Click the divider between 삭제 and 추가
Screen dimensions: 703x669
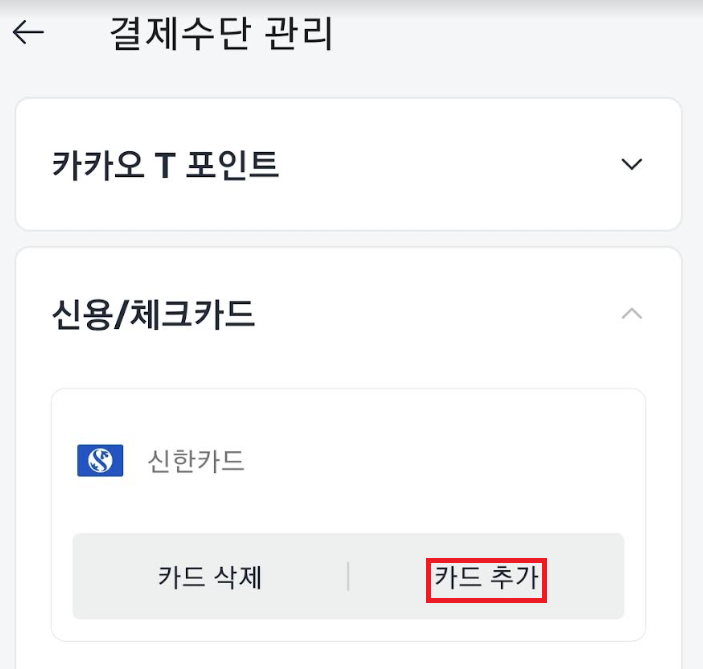(348, 577)
